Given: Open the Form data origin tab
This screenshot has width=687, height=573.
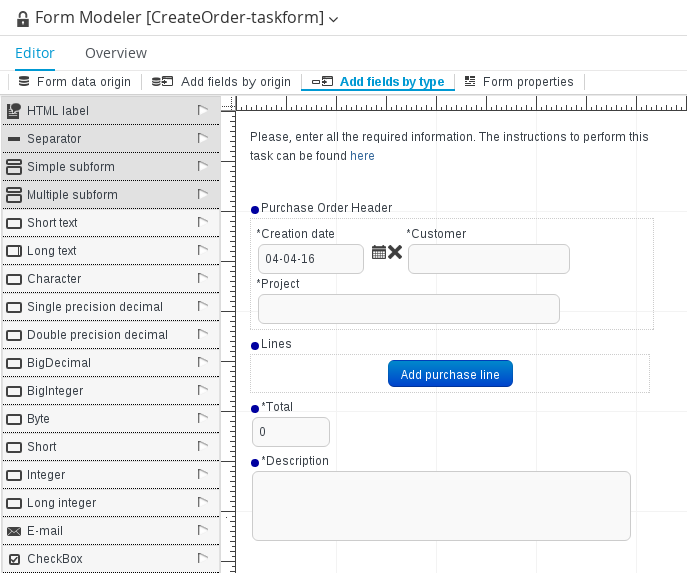Looking at the screenshot, I should tap(75, 82).
